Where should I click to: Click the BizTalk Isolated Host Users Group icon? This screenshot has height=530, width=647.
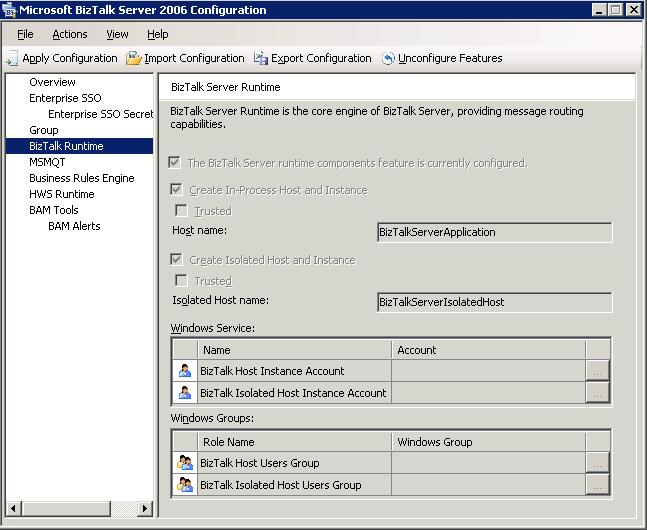coord(185,485)
